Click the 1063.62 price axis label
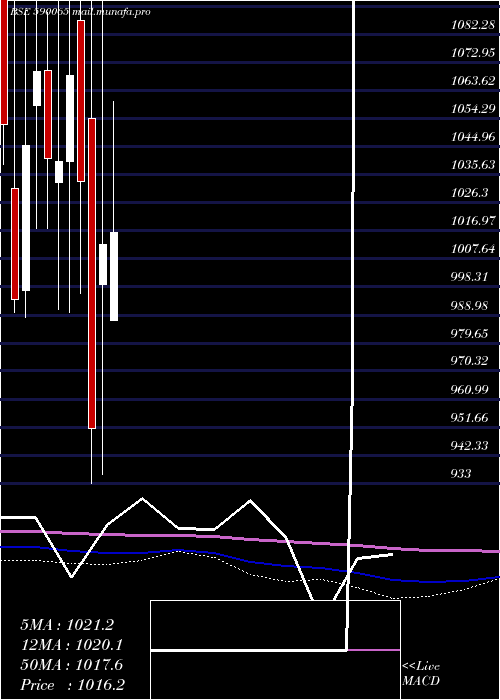This screenshot has height=700, width=500. (x=473, y=81)
